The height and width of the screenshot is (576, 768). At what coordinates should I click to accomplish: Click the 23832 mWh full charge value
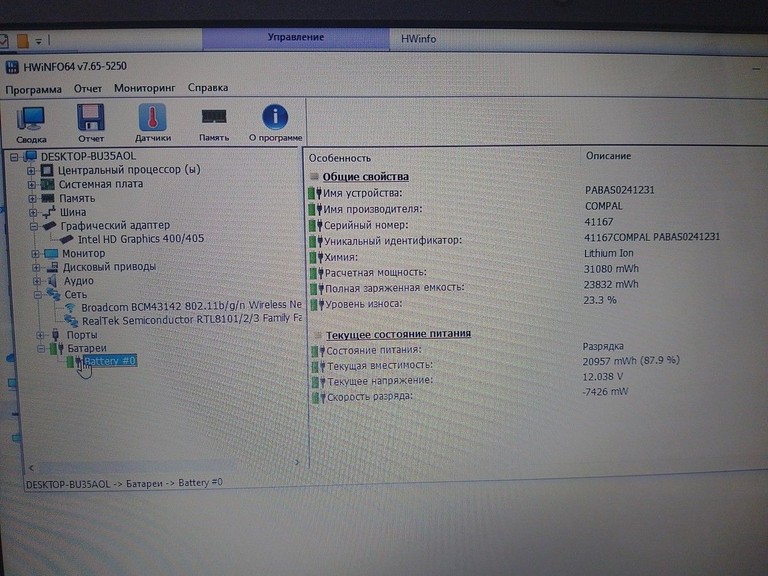pos(611,285)
